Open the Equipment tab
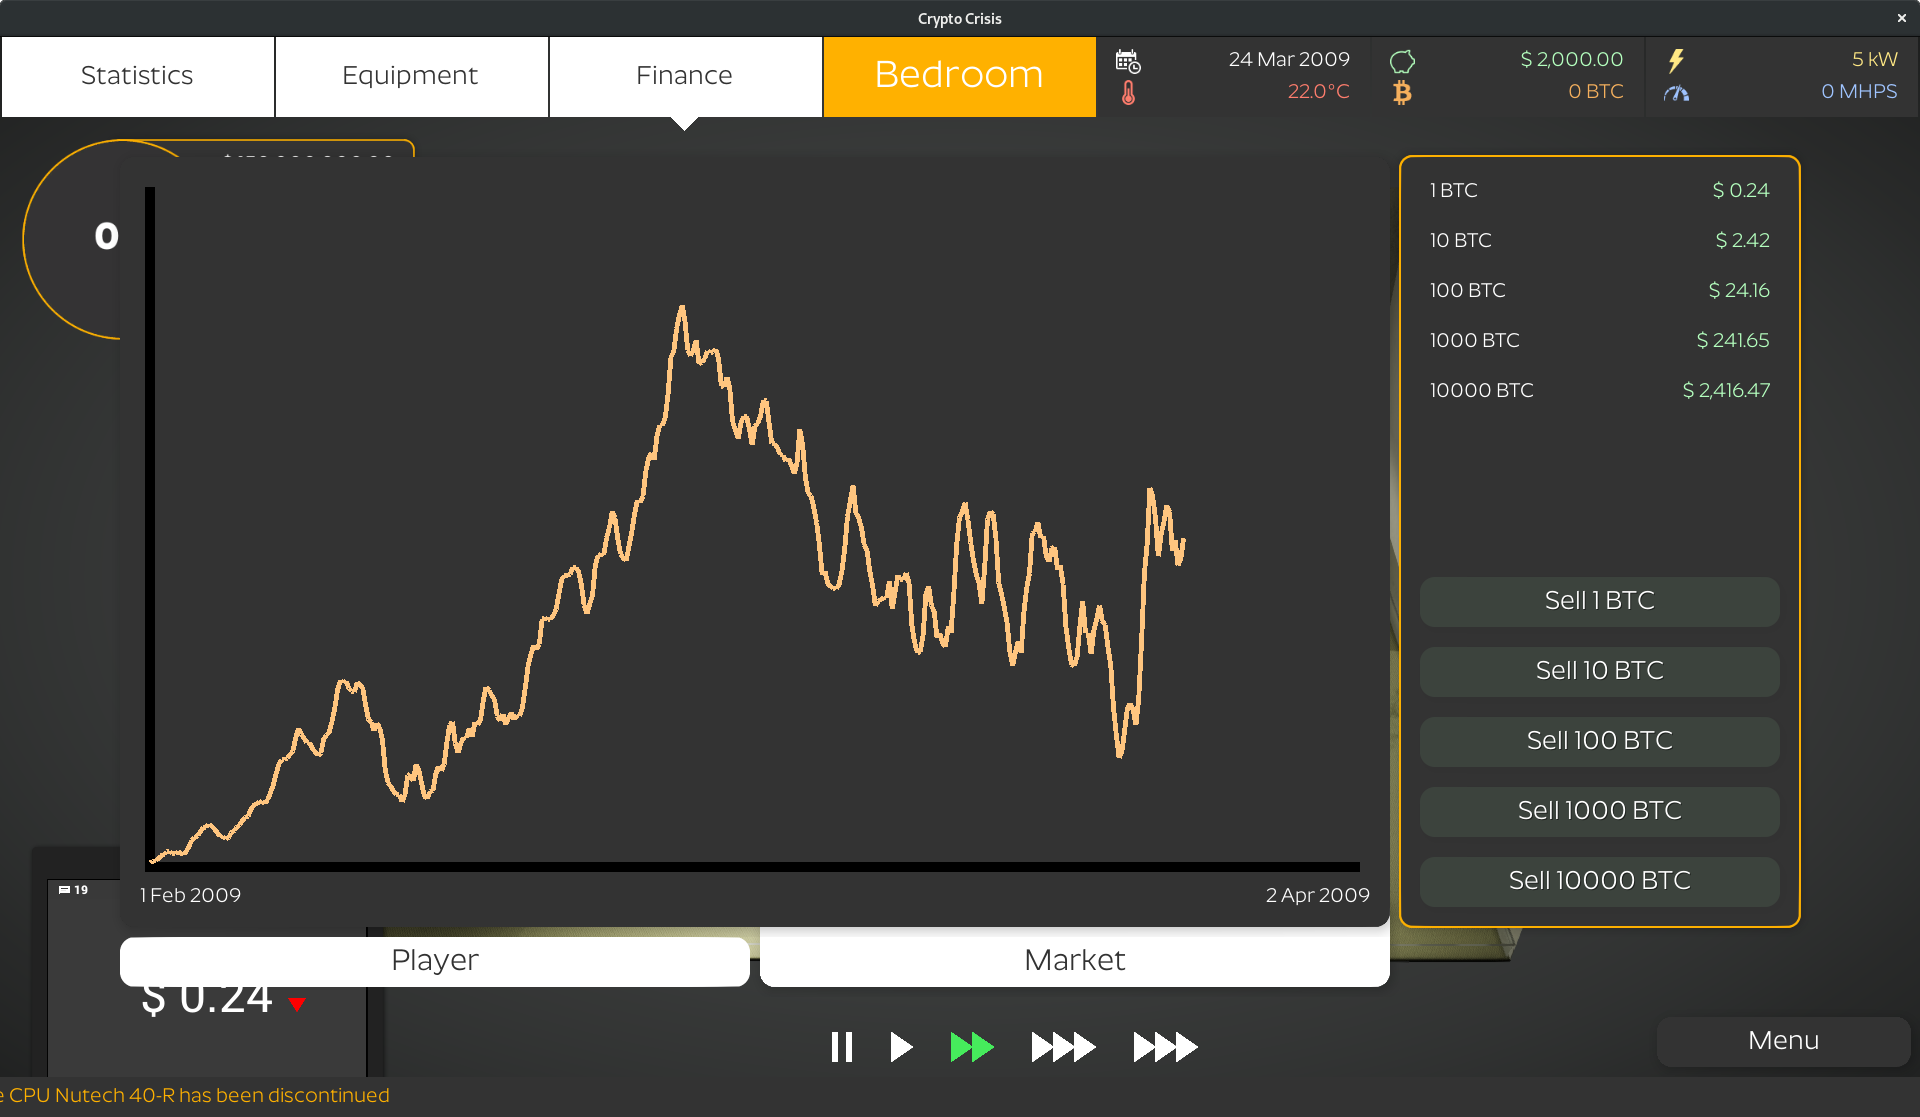 tap(410, 76)
